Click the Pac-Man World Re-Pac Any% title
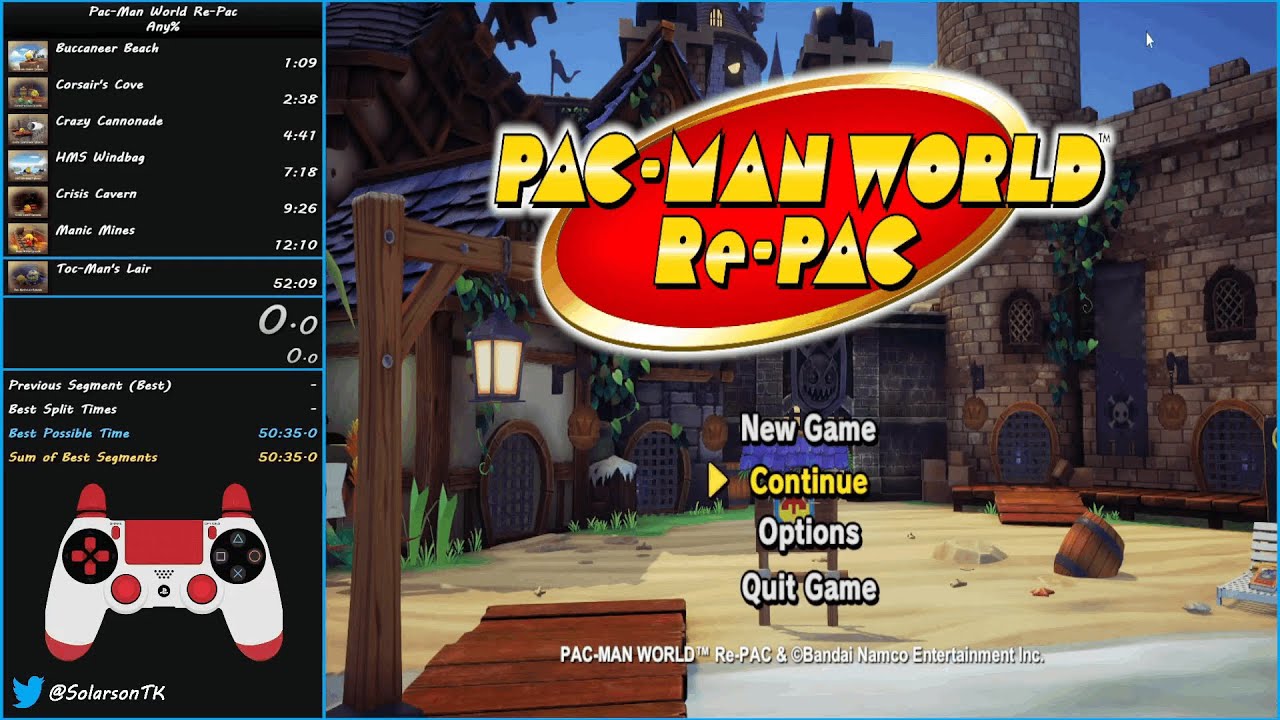Viewport: 1280px width, 720px height. point(163,19)
